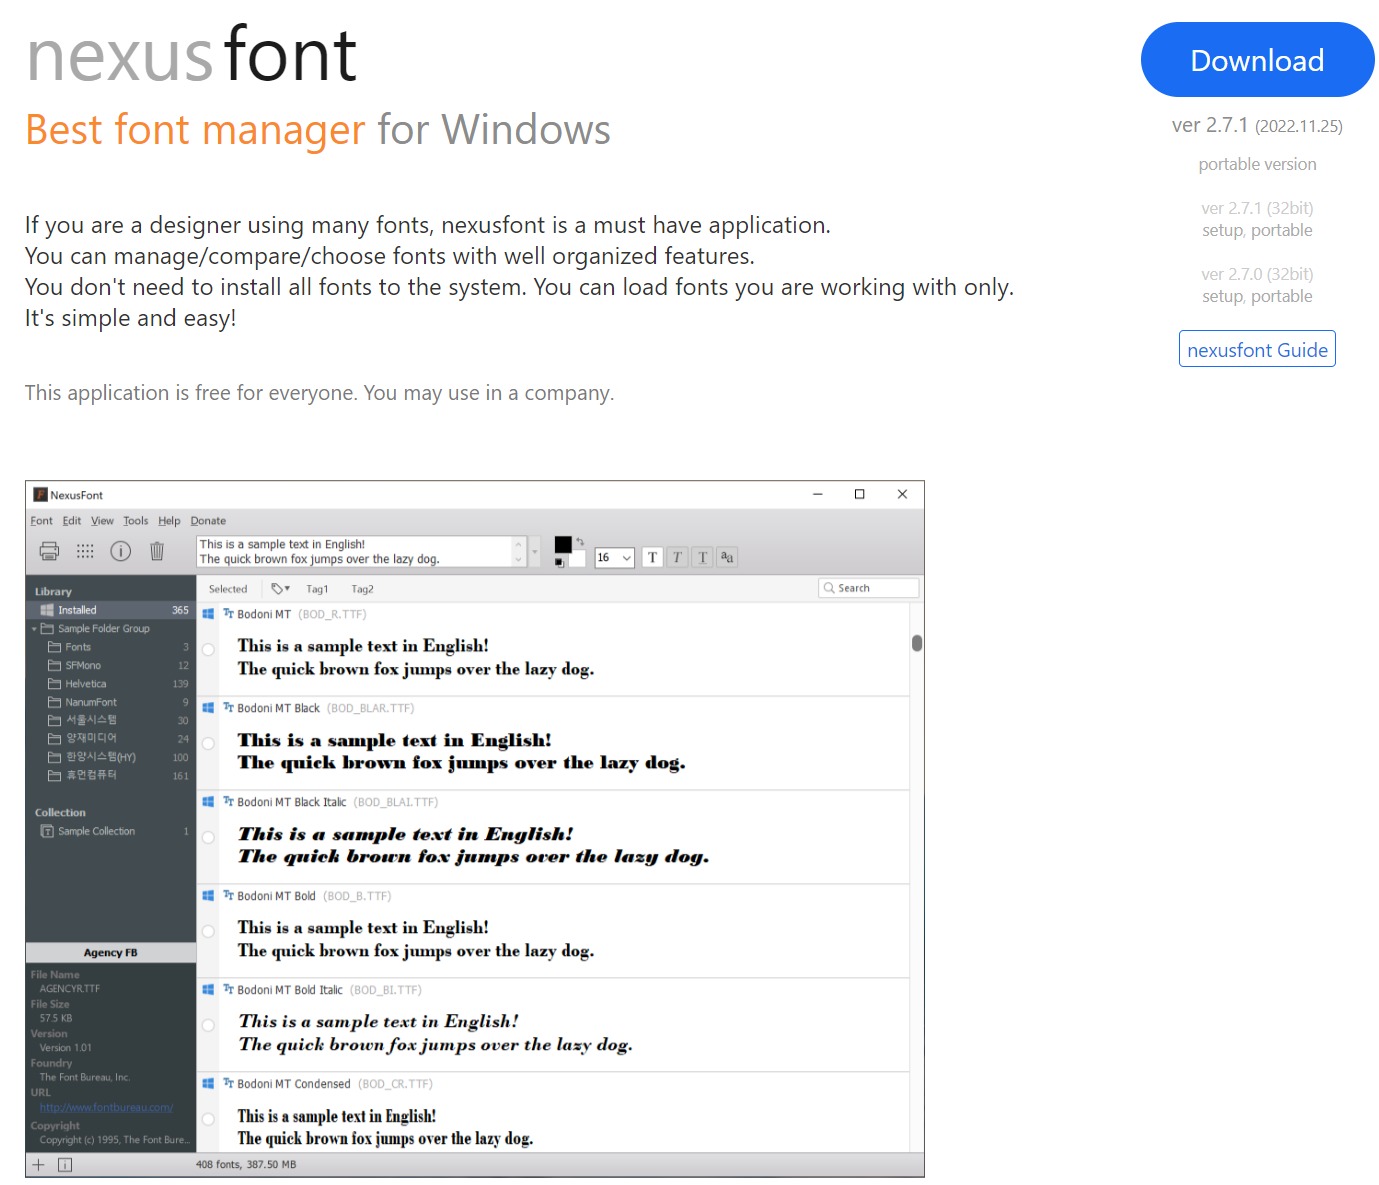Open the character map grid icon
This screenshot has width=1379, height=1185.
point(85,551)
